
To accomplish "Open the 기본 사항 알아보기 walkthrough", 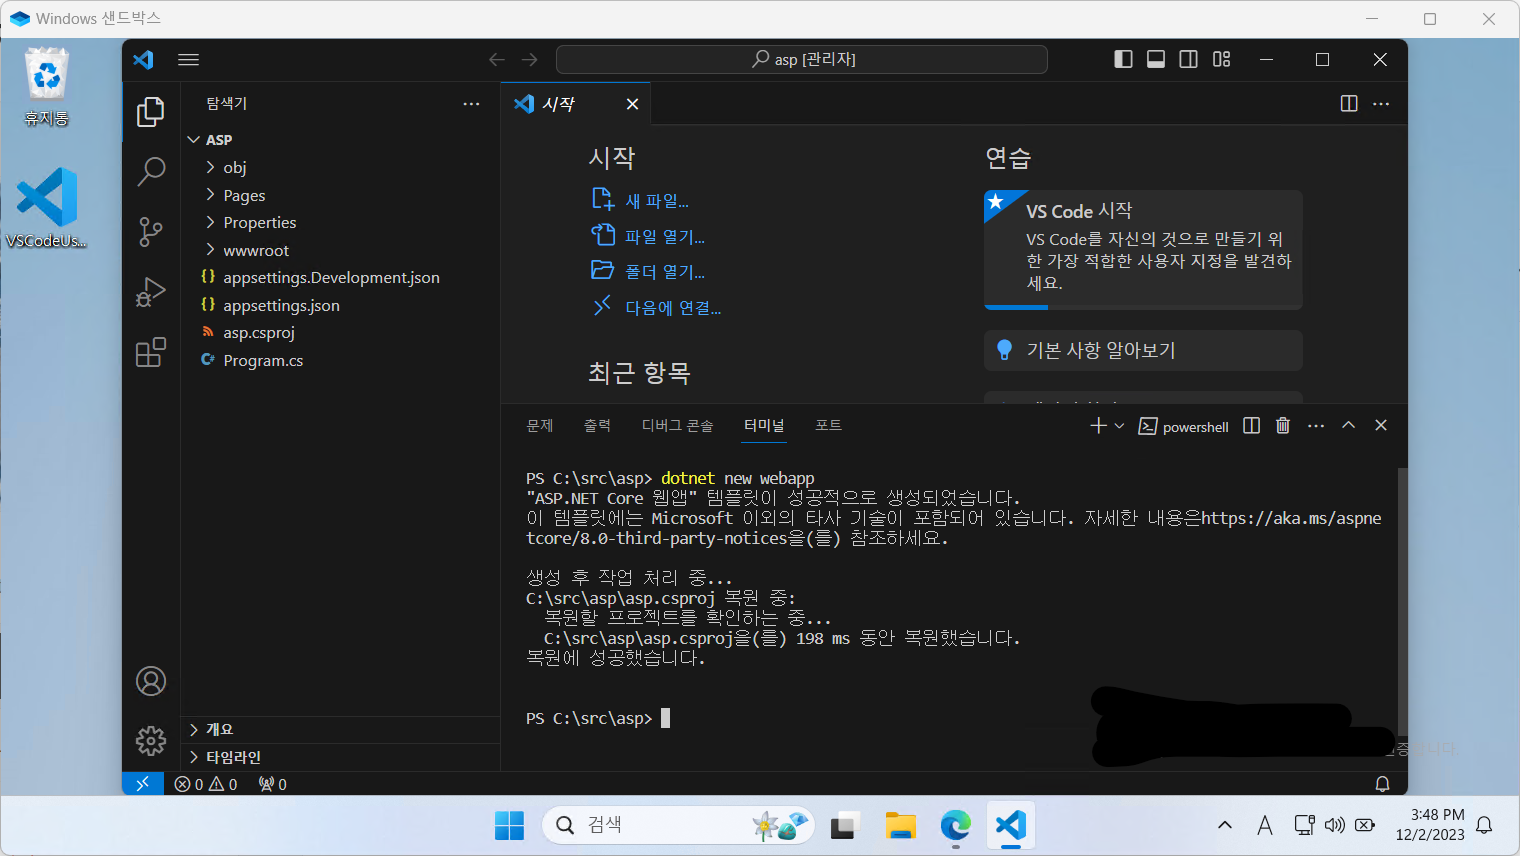I will 1143,350.
